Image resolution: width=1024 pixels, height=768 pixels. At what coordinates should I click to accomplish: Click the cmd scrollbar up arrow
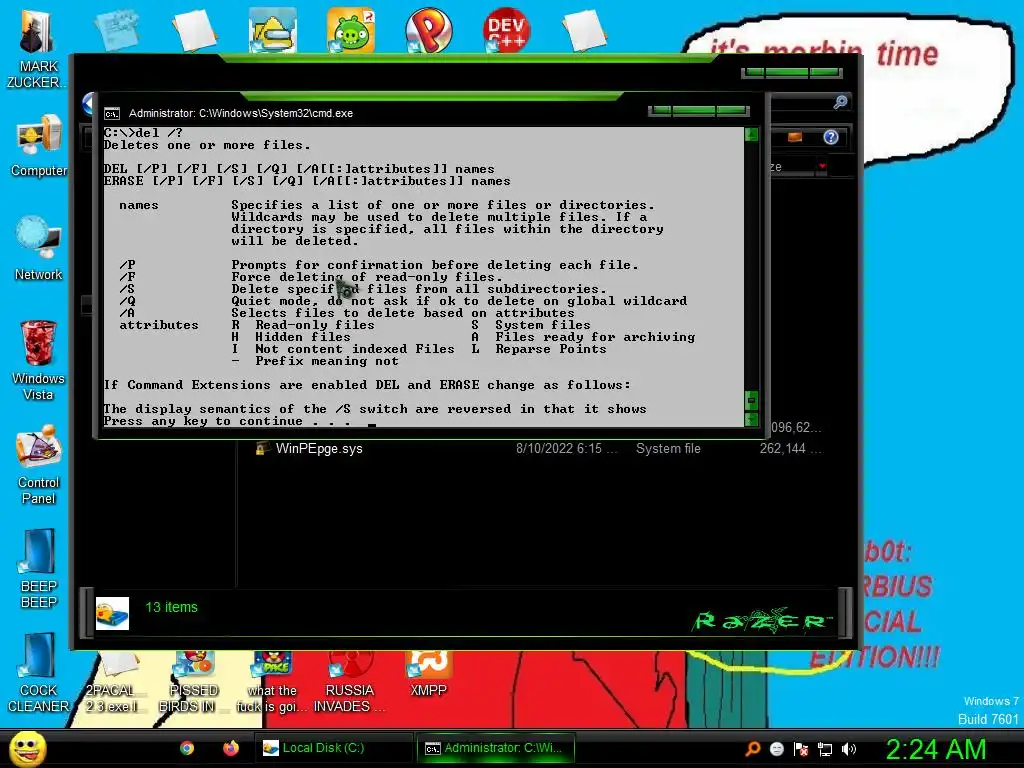click(752, 135)
